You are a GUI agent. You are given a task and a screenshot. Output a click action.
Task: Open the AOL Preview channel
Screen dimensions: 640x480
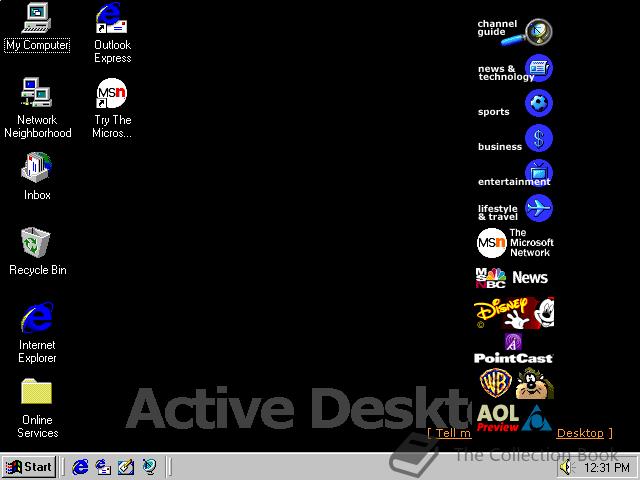[514, 418]
